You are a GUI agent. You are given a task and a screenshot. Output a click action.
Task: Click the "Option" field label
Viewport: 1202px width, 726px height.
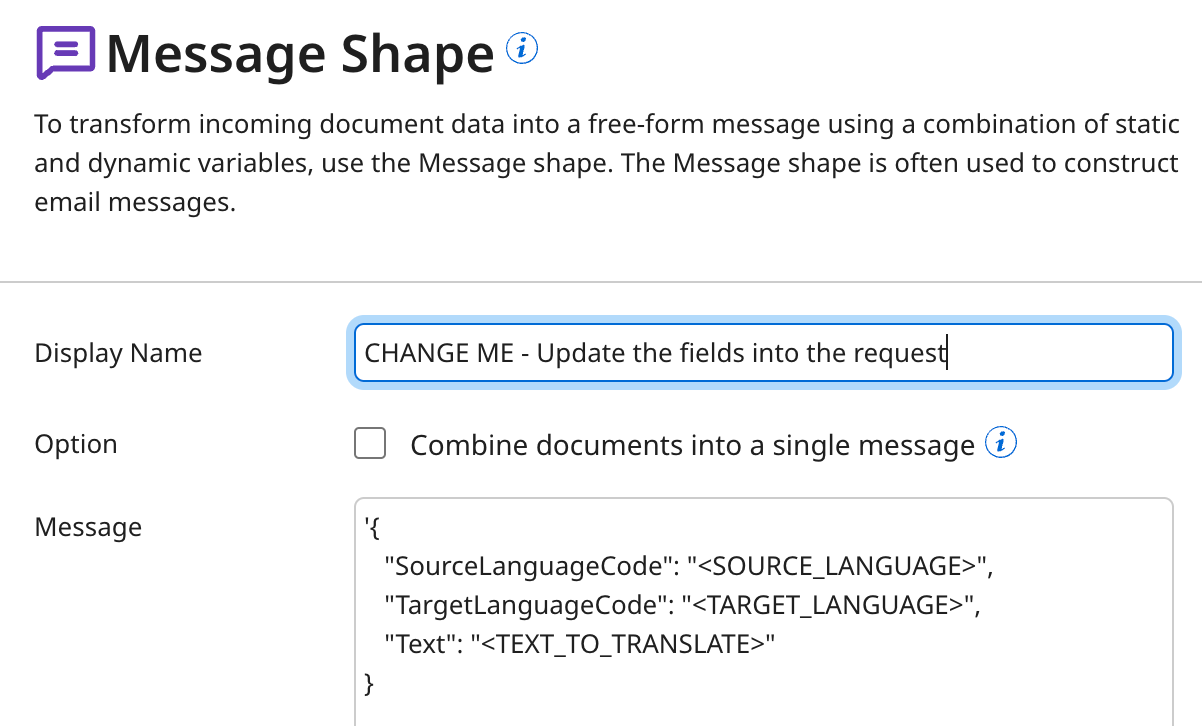click(x=76, y=444)
